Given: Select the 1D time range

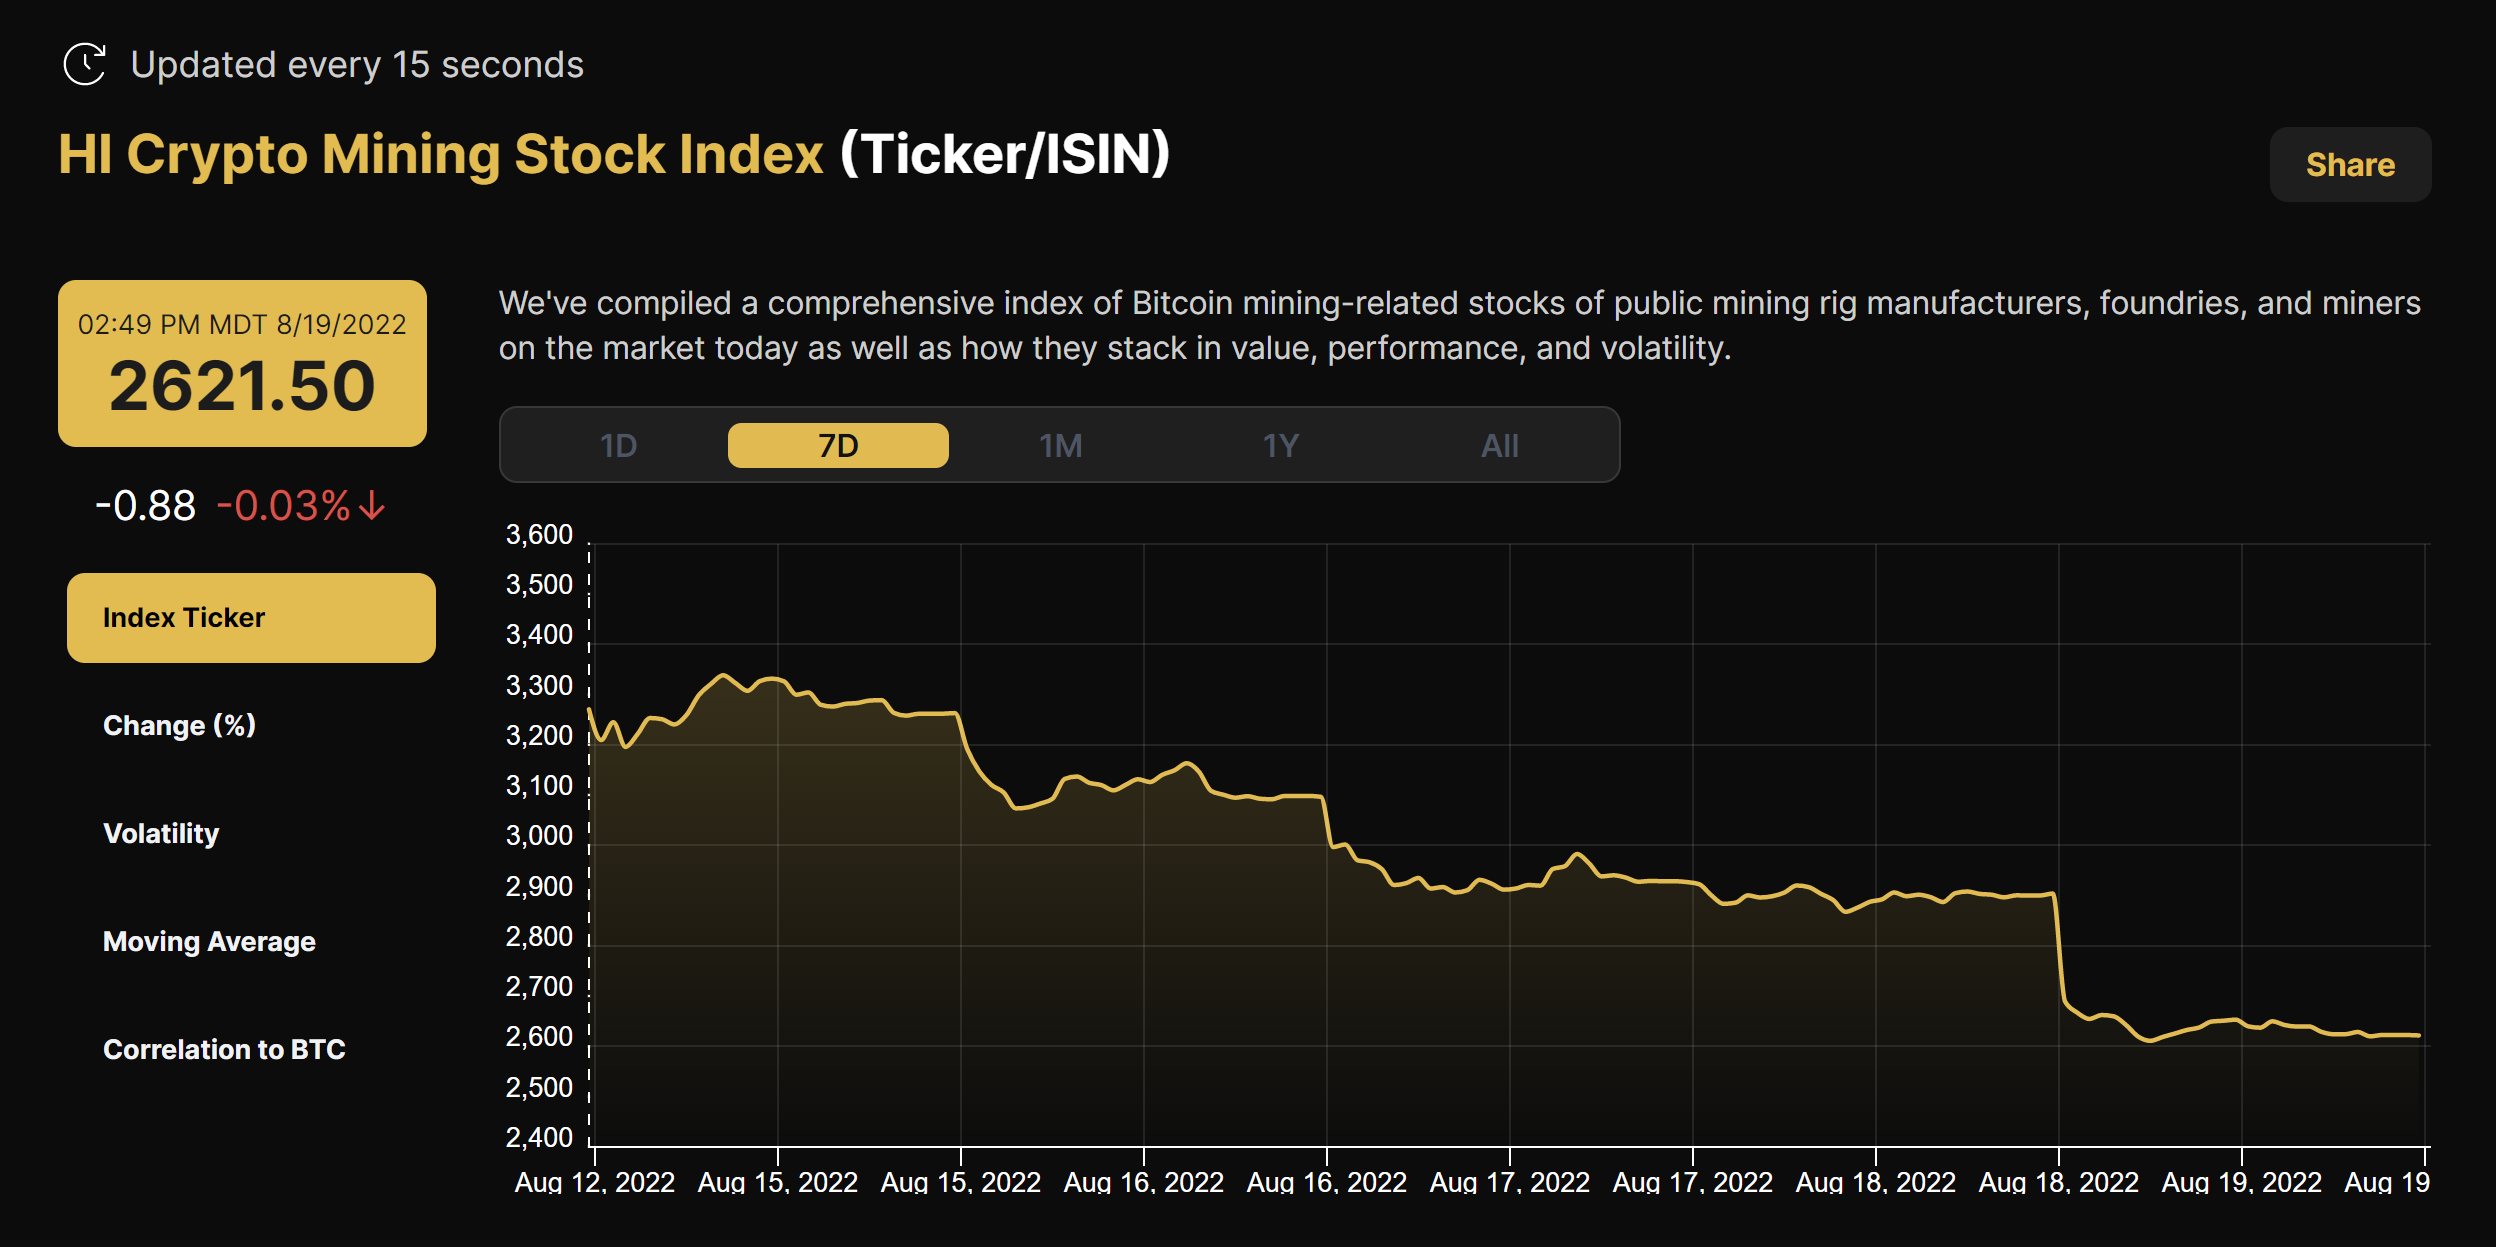Looking at the screenshot, I should pos(620,445).
